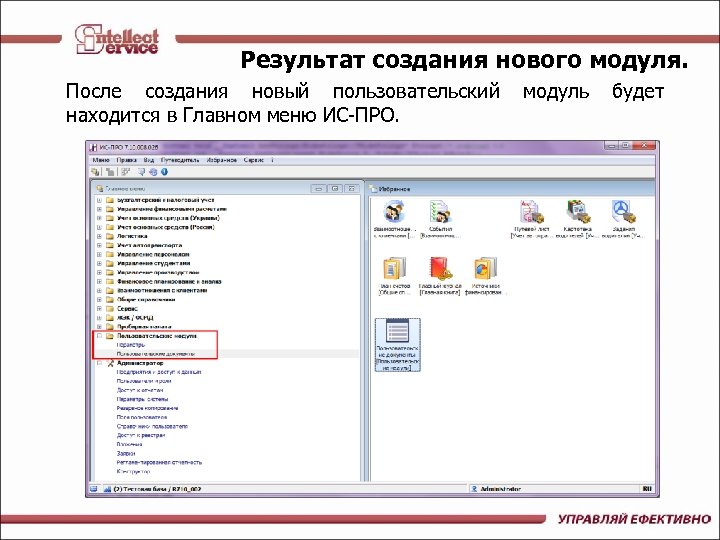Image resolution: width=720 pixels, height=540 pixels.
Task: Click the tools icon next to Администратор
Action: 110,363
